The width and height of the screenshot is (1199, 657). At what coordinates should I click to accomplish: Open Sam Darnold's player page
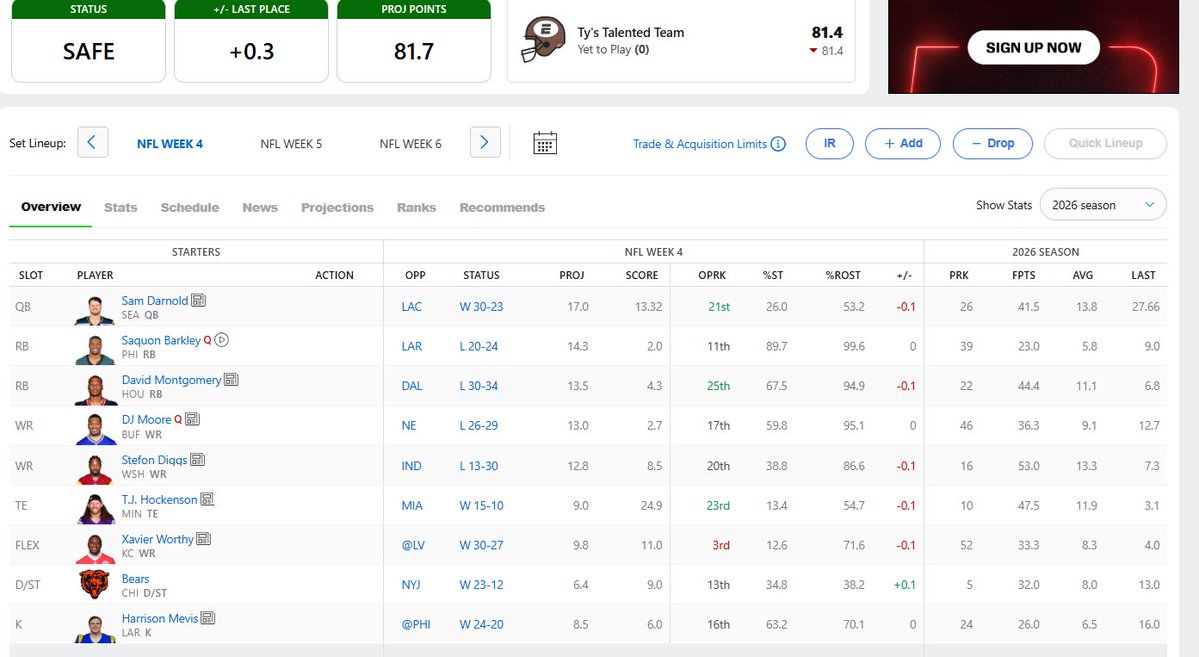coord(154,301)
